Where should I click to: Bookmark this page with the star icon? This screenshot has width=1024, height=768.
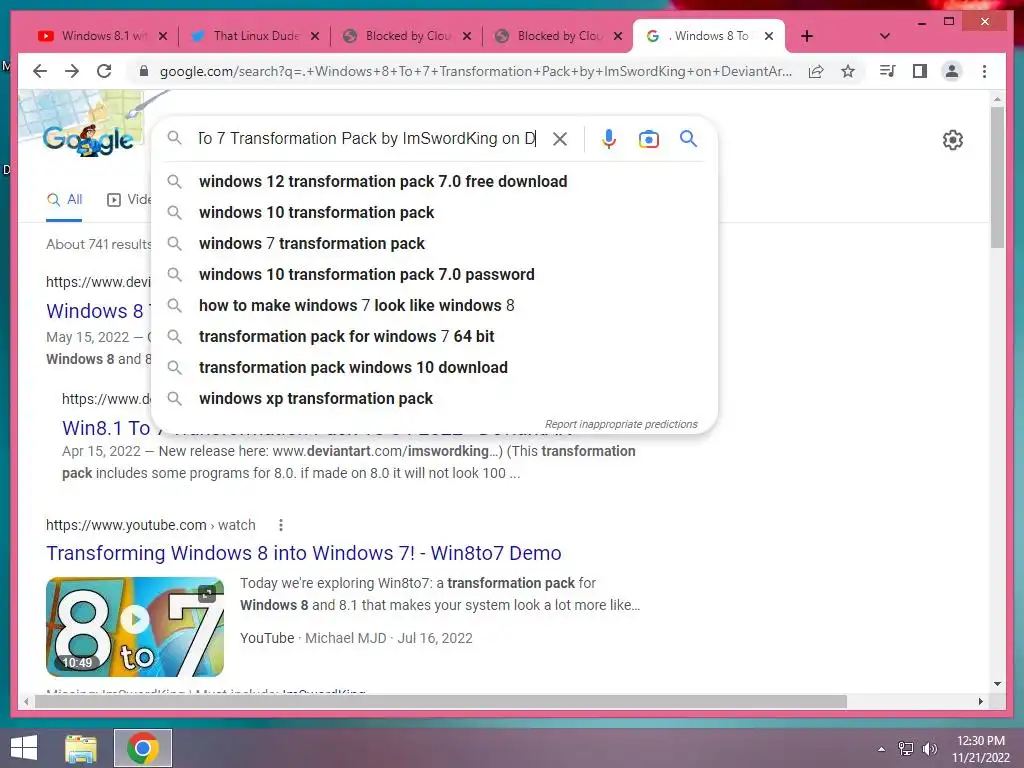click(x=848, y=71)
